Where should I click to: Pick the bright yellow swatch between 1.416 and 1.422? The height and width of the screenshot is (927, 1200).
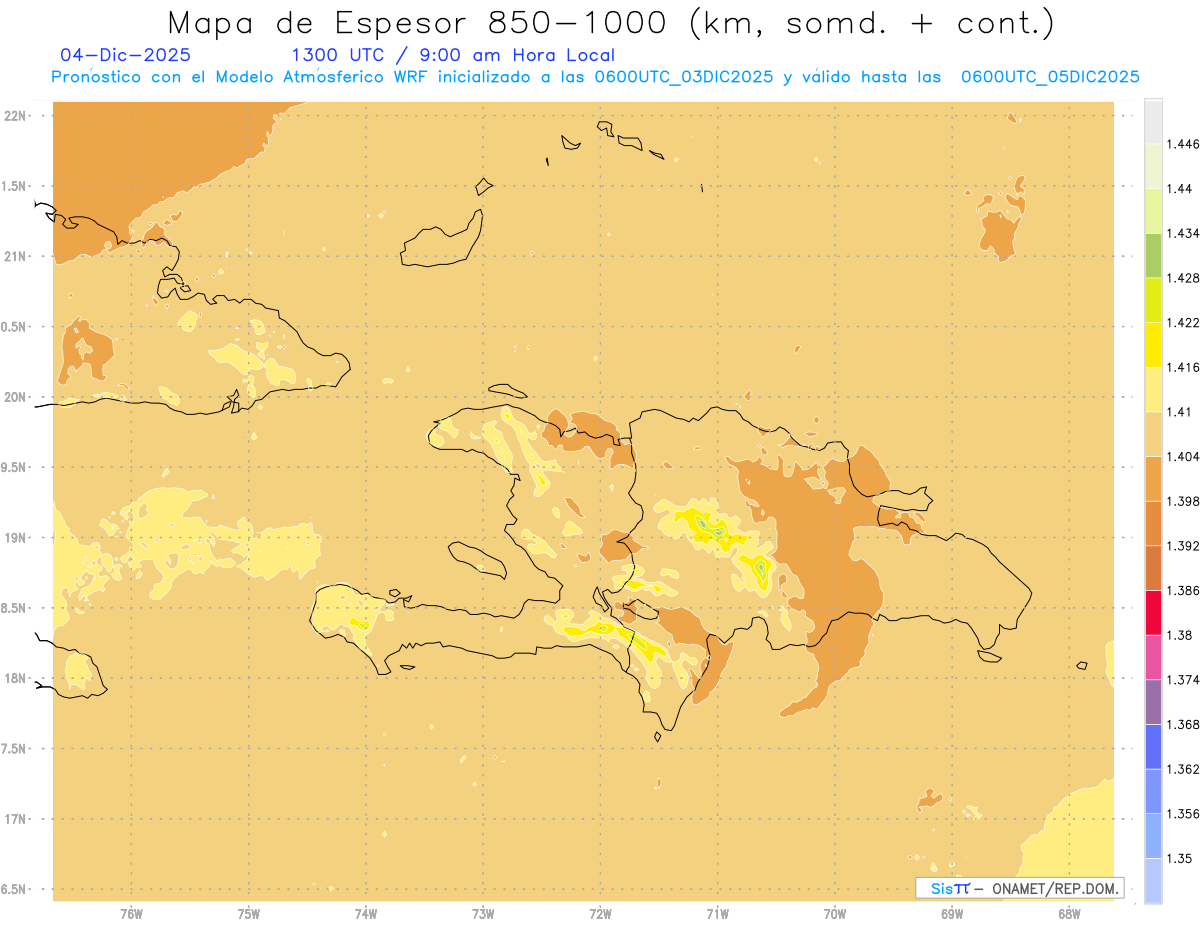[1153, 345]
